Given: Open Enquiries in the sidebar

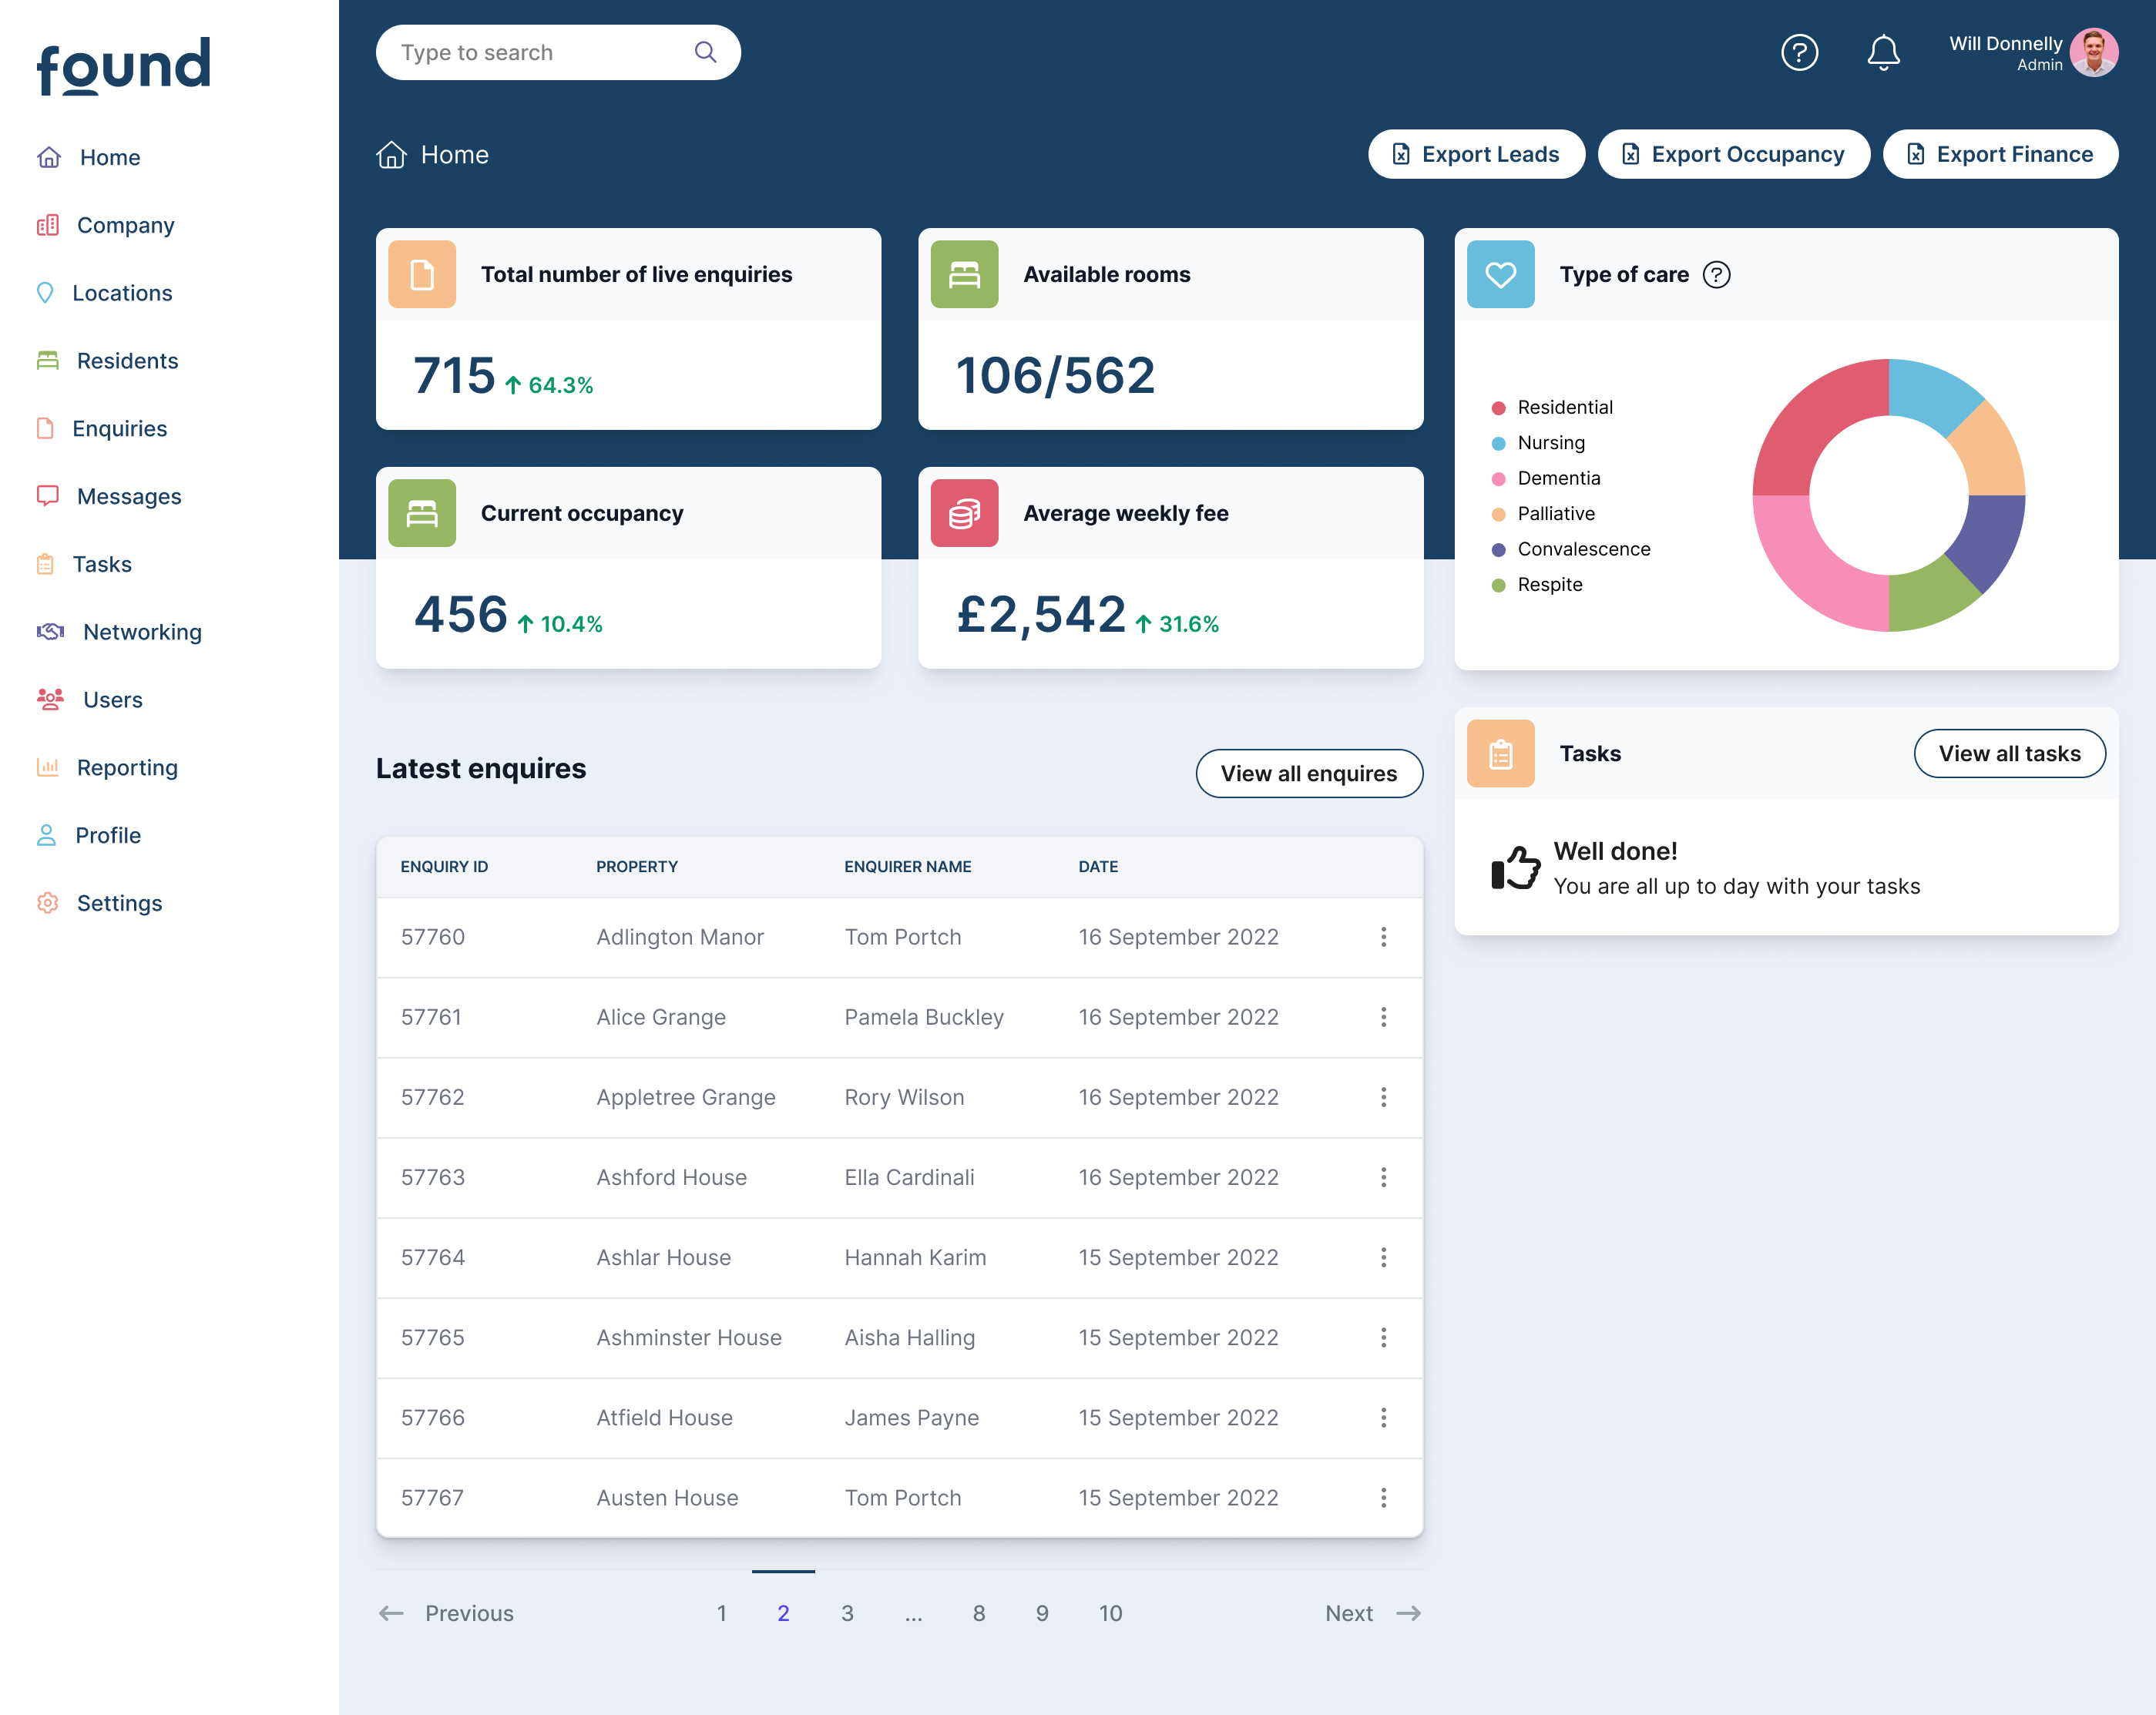Looking at the screenshot, I should 102,429.
